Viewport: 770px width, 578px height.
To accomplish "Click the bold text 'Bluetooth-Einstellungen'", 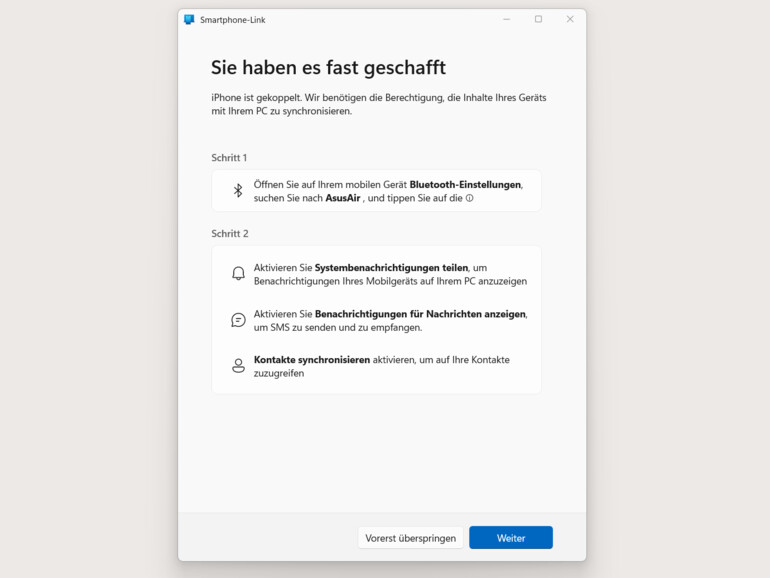I will click(465, 185).
